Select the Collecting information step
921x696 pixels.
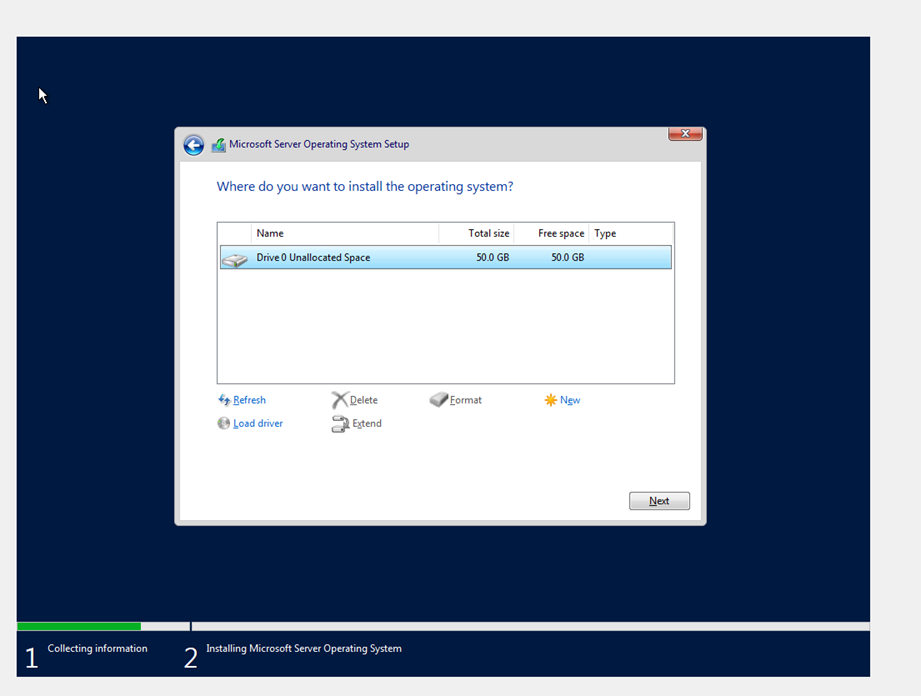pyautogui.click(x=97, y=648)
